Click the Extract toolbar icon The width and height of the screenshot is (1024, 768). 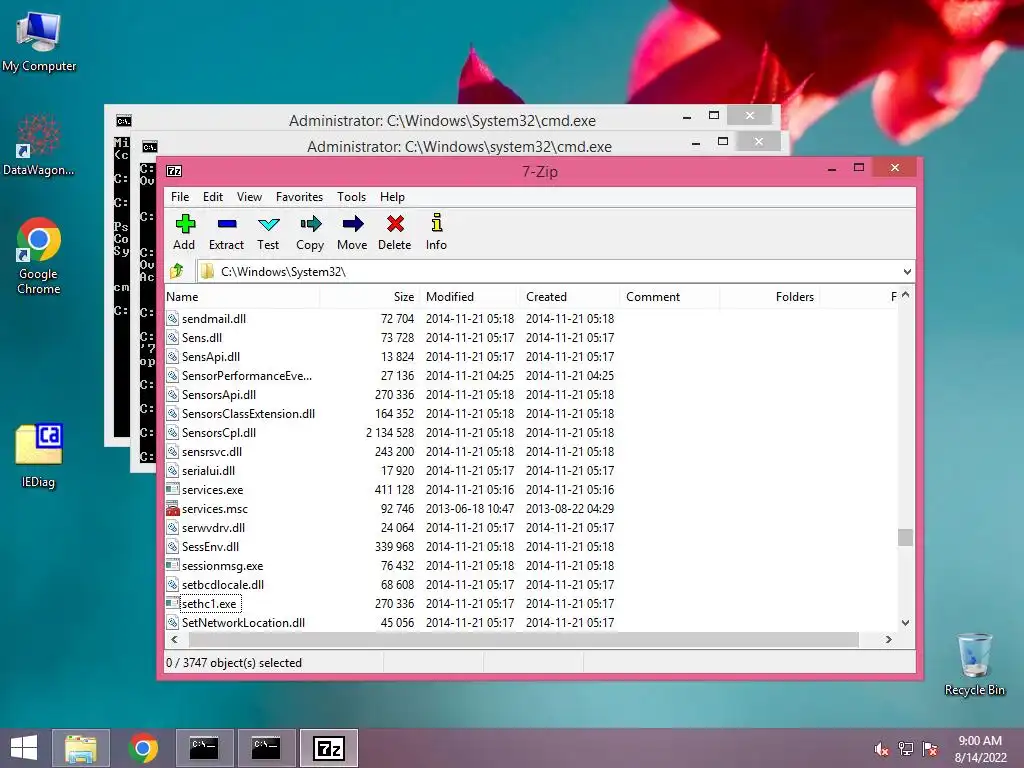(x=227, y=224)
